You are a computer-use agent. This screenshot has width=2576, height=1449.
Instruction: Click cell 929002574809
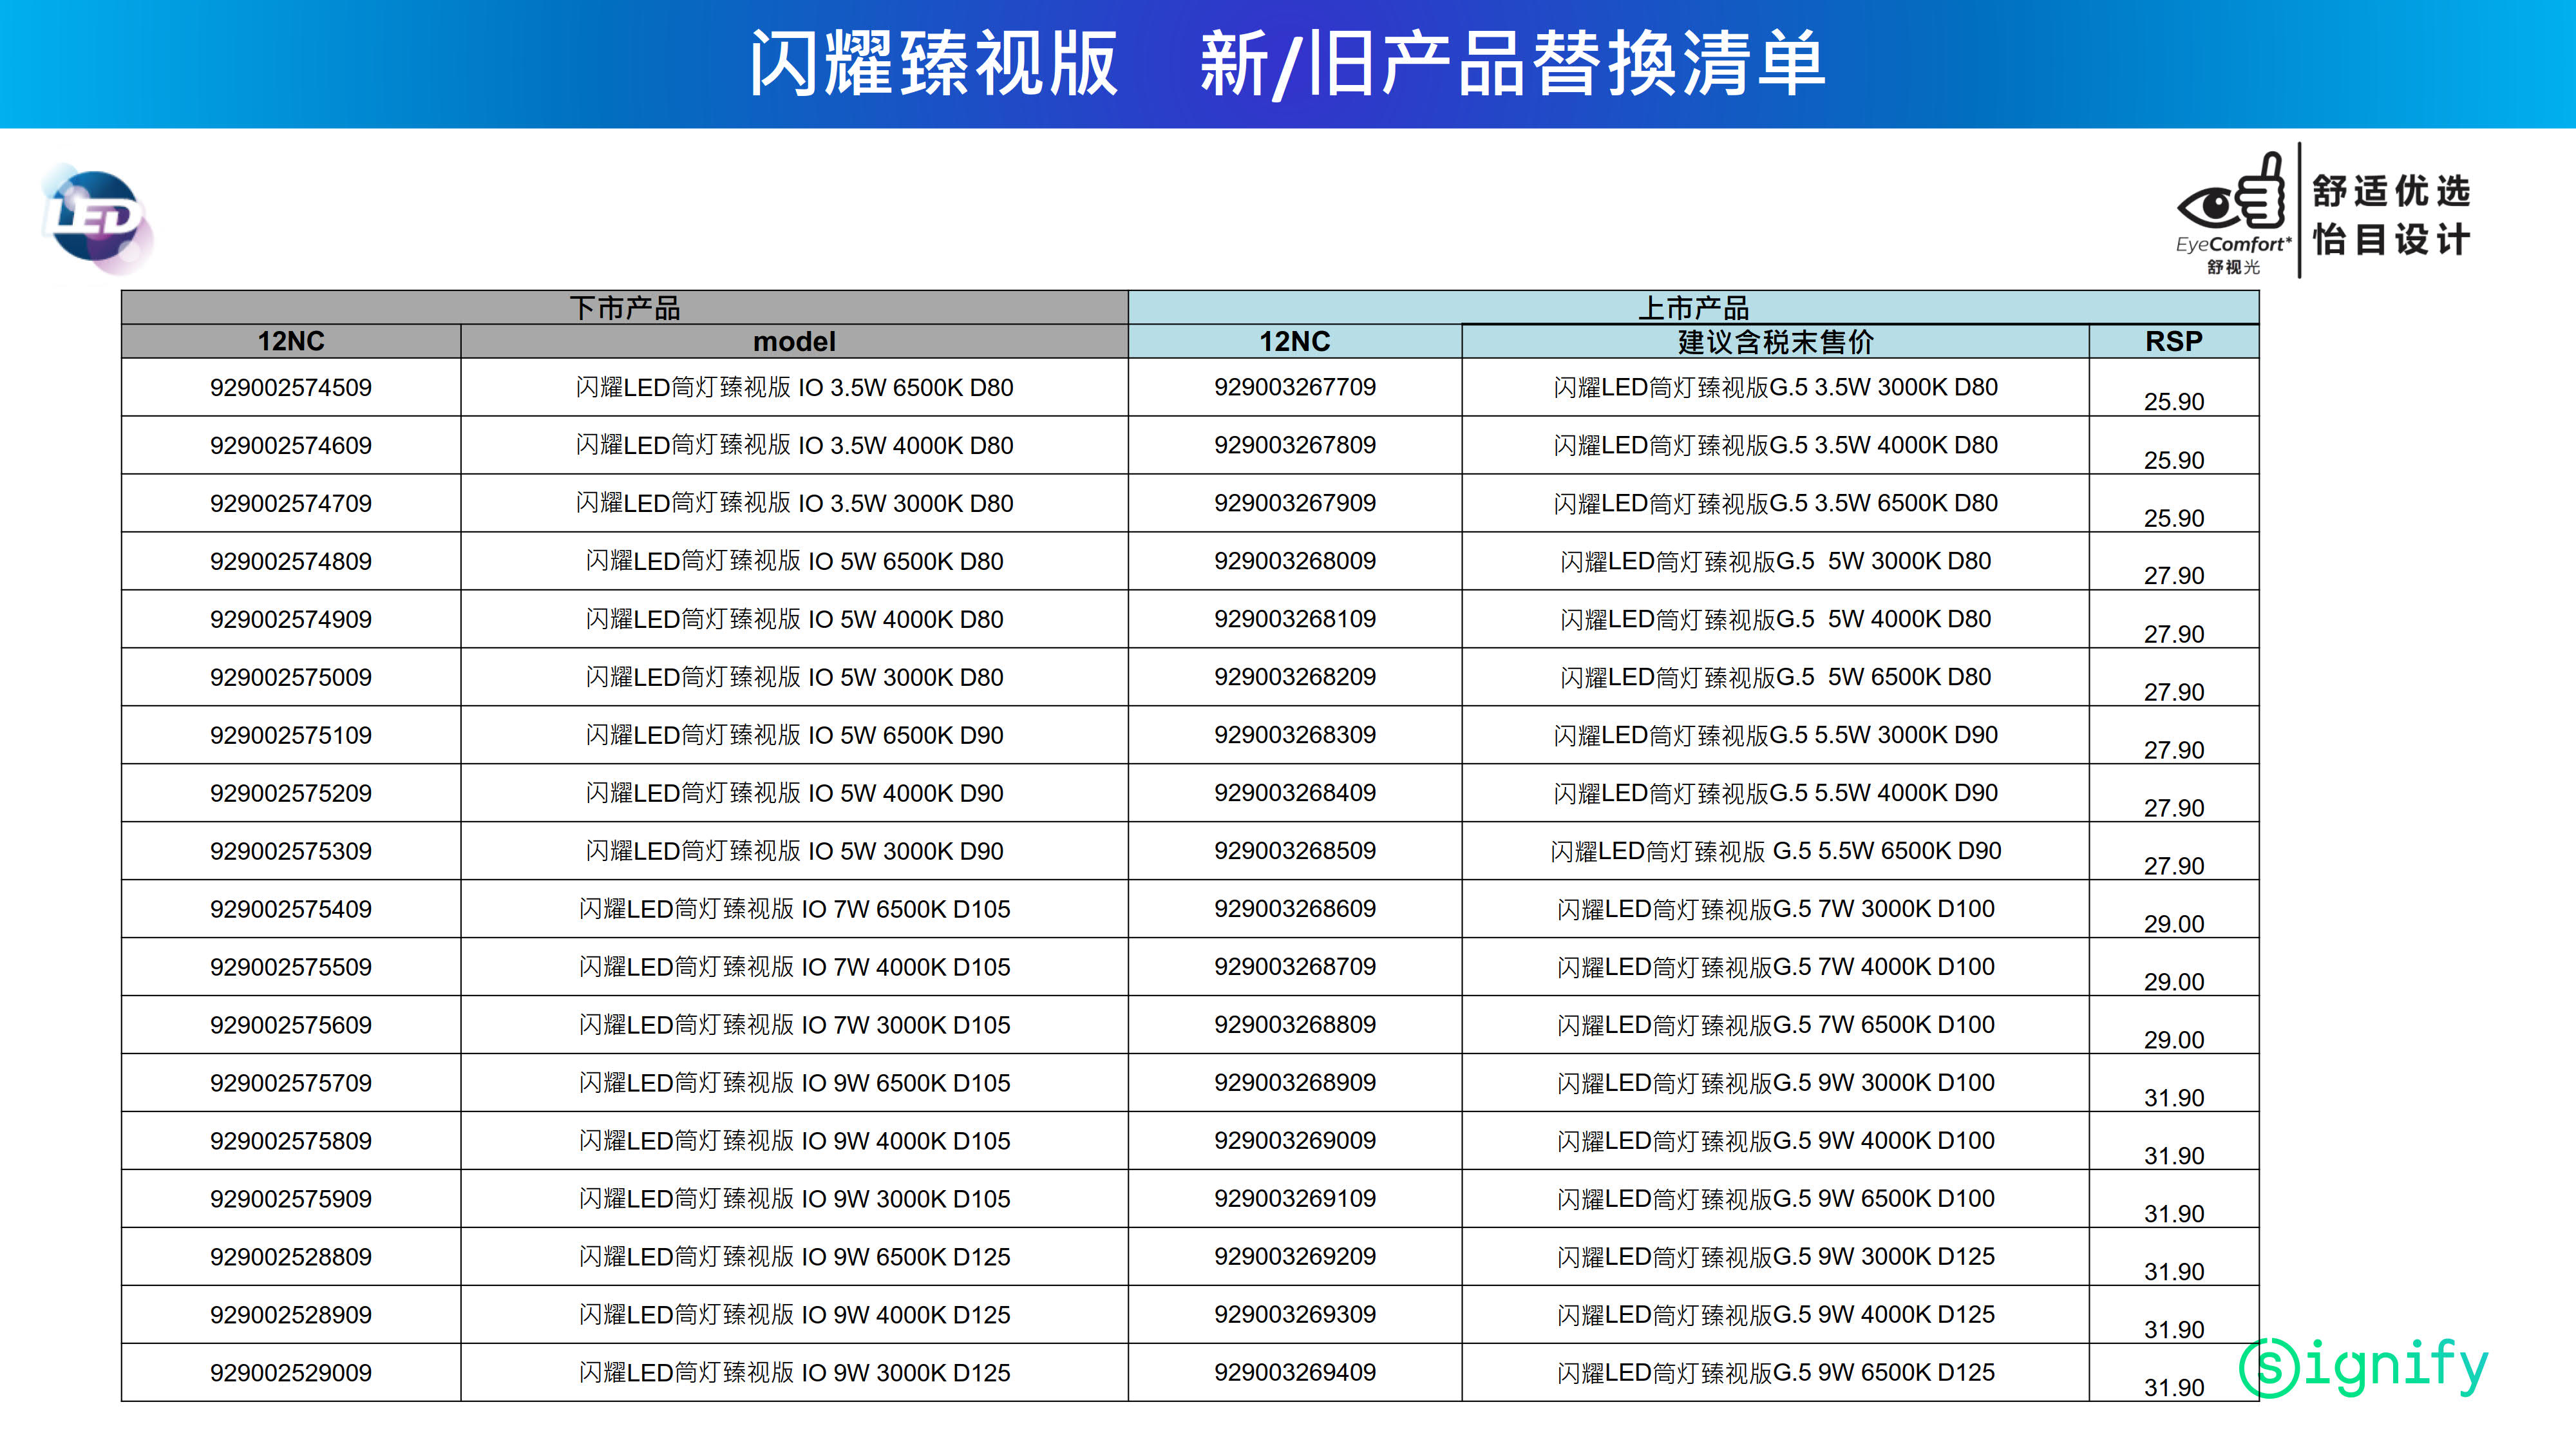(291, 562)
